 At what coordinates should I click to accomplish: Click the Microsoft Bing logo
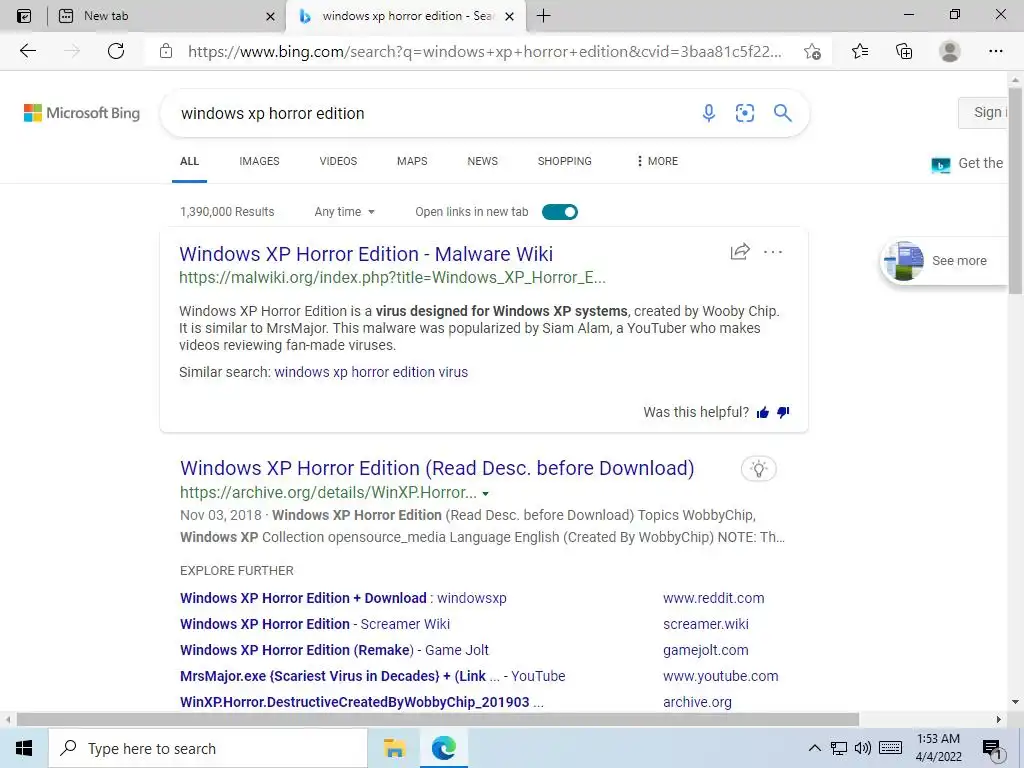[x=82, y=113]
